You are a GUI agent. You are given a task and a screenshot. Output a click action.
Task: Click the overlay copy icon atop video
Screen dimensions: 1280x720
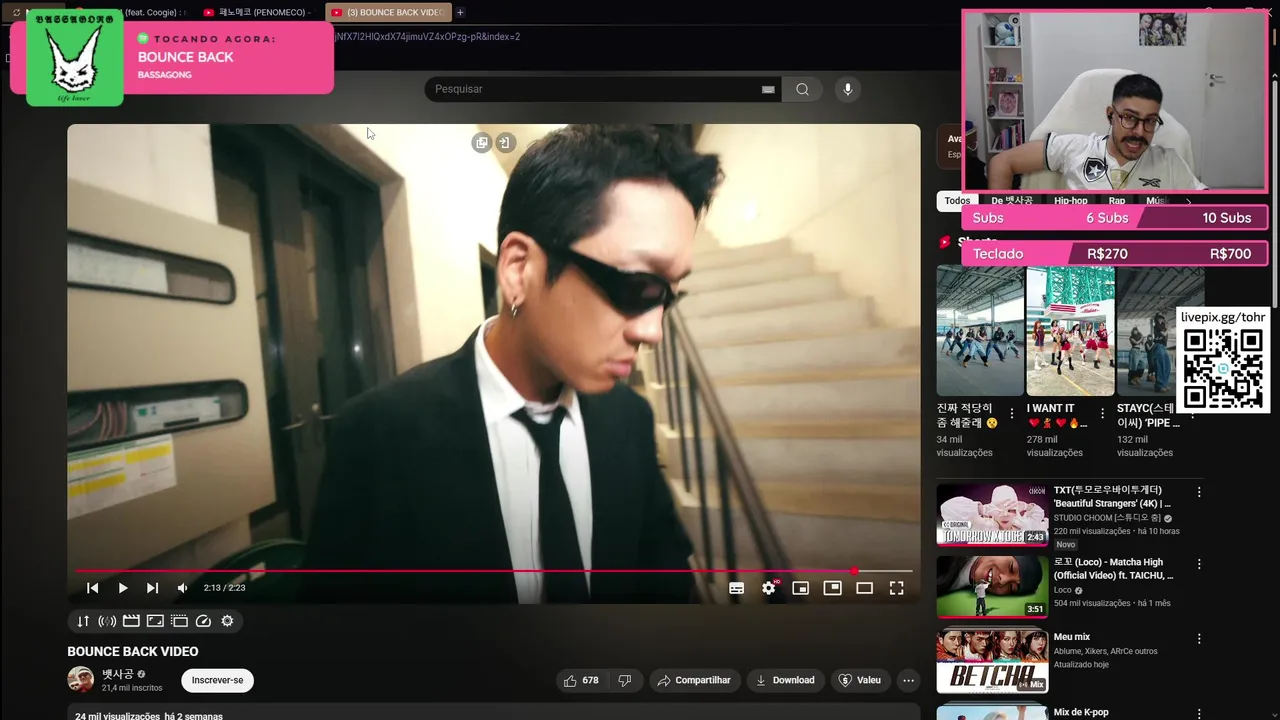(482, 143)
